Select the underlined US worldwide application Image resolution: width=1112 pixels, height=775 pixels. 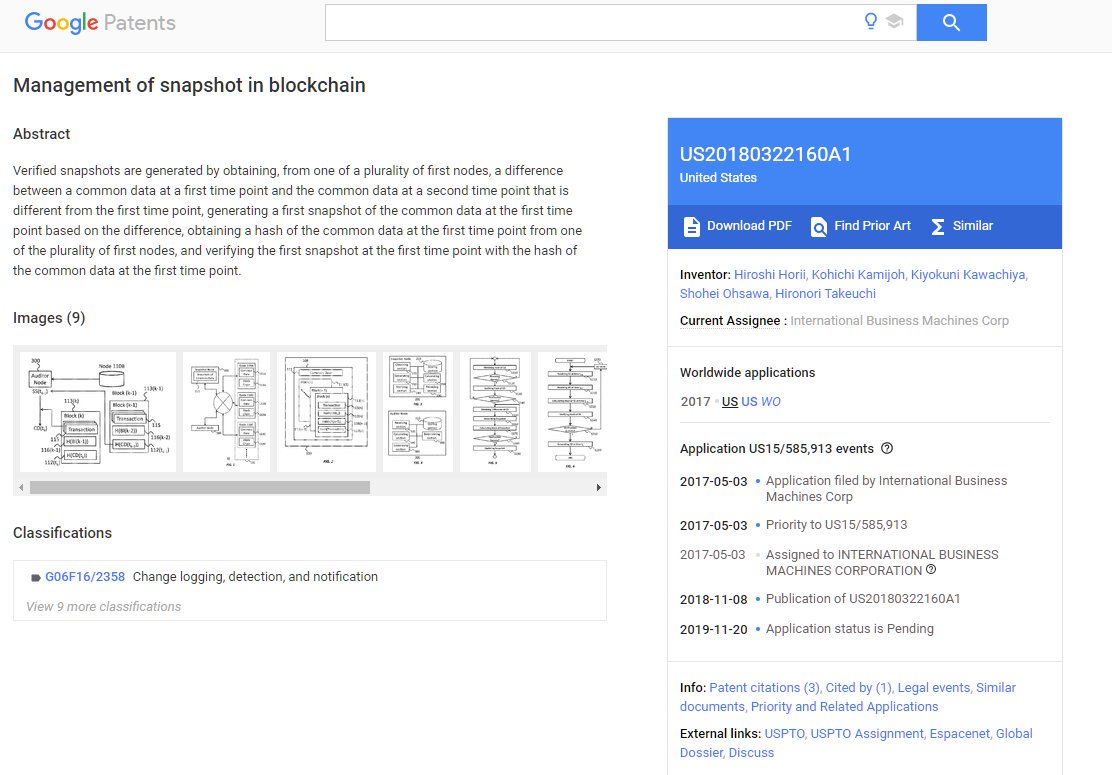point(730,401)
